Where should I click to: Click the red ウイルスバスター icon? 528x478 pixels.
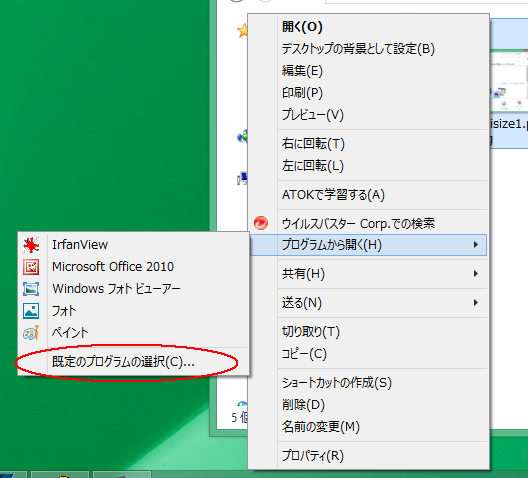pyautogui.click(x=261, y=223)
